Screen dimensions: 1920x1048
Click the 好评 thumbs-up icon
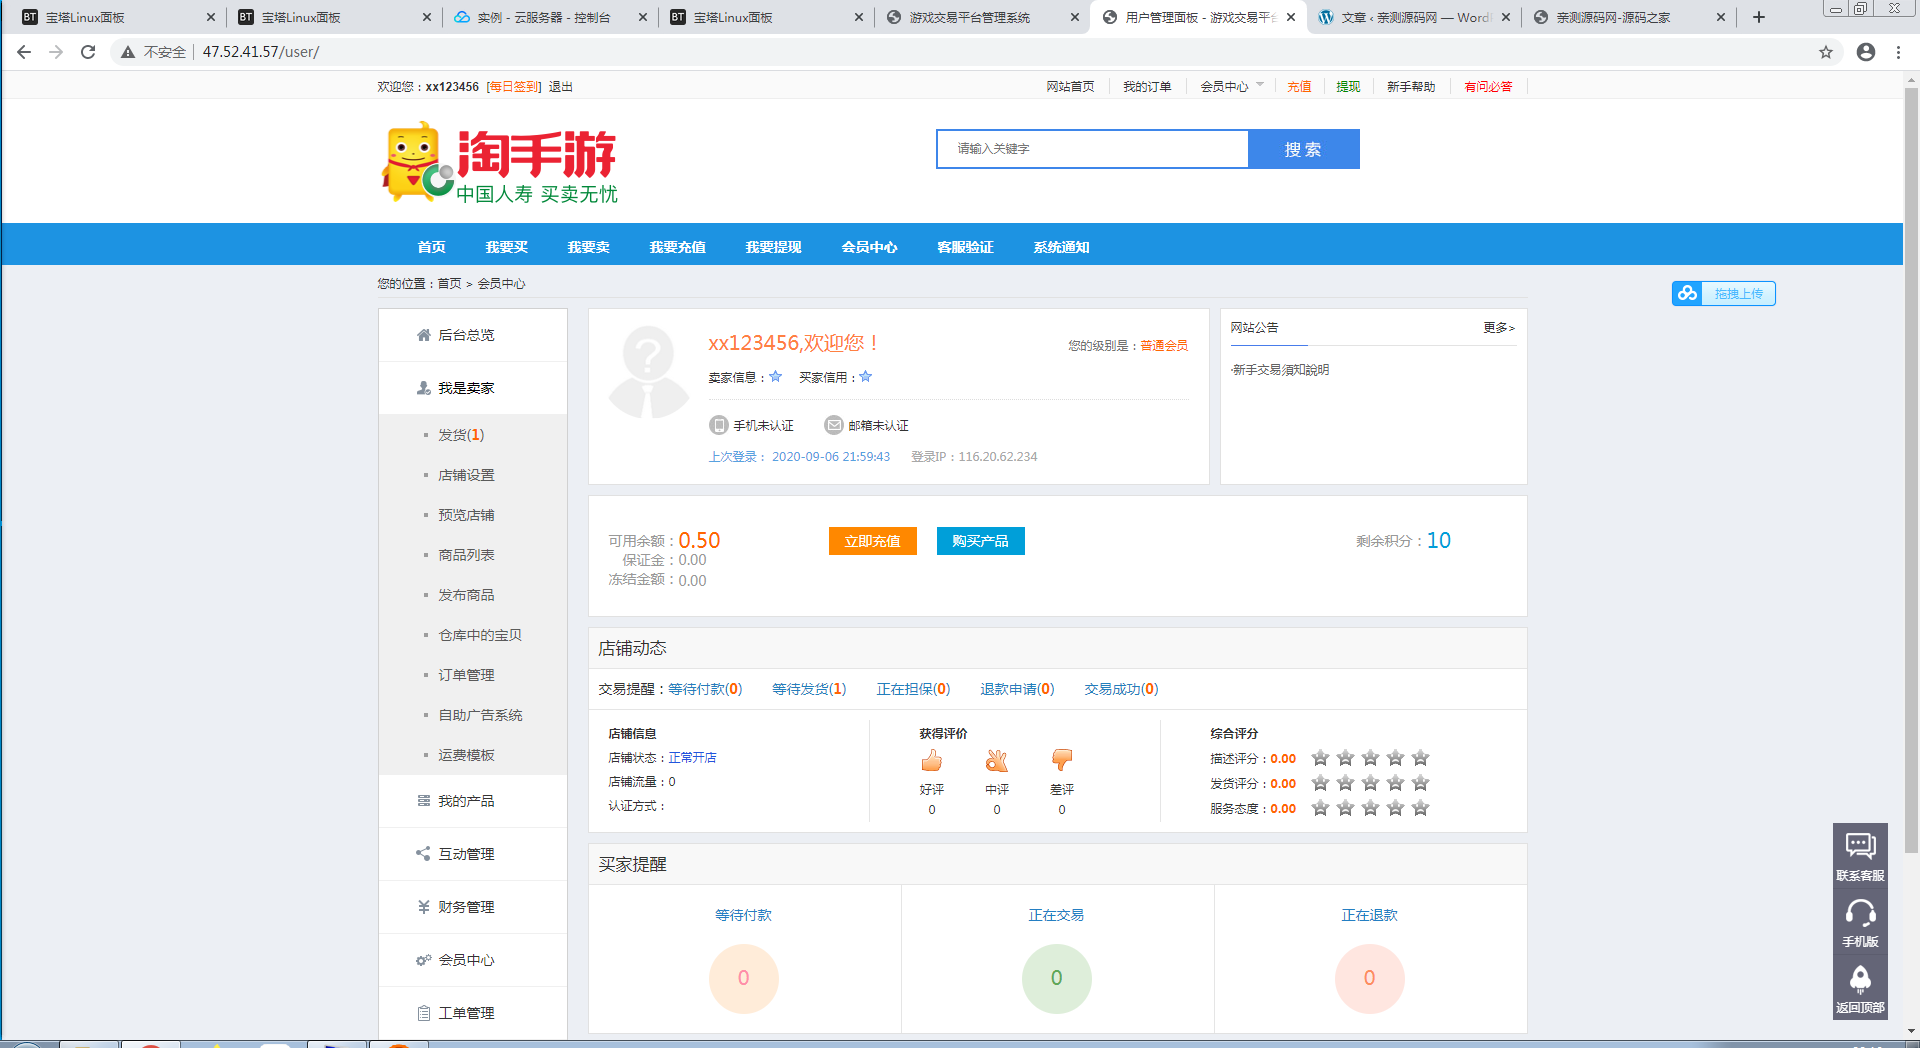[931, 761]
